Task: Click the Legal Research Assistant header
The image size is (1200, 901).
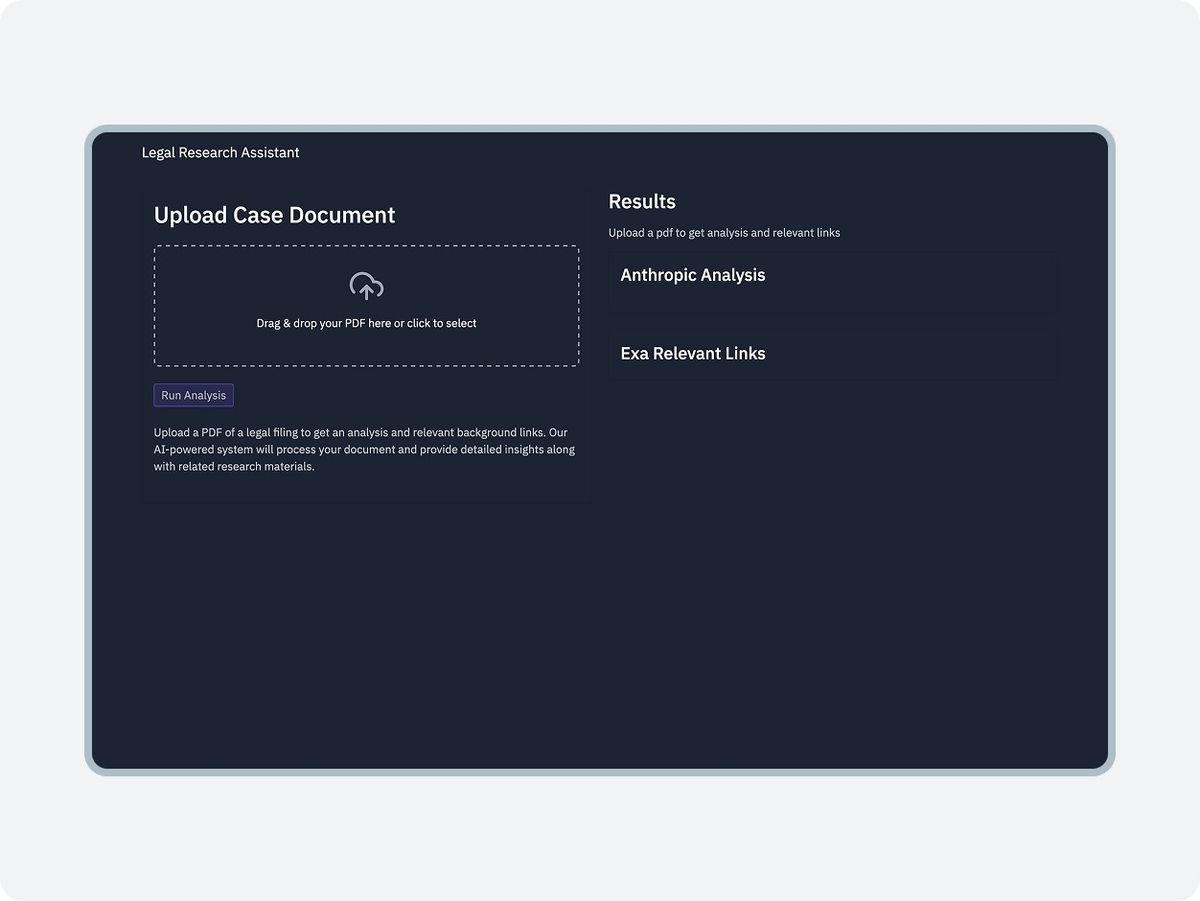Action: click(x=221, y=152)
